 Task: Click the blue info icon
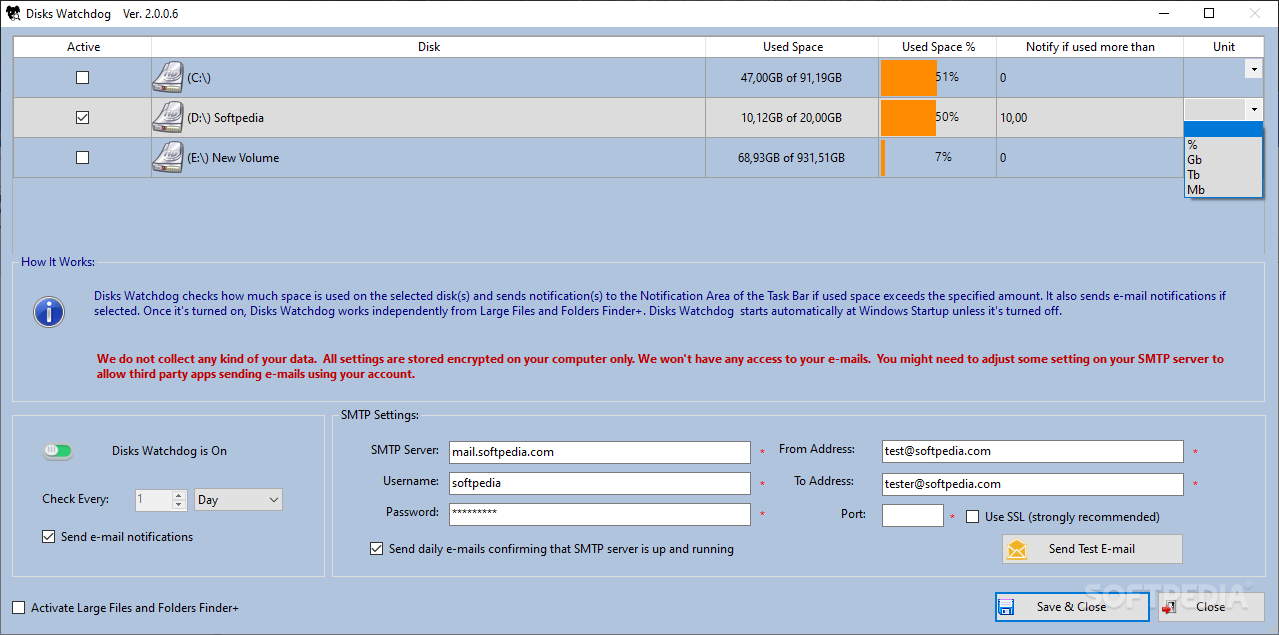(49, 311)
